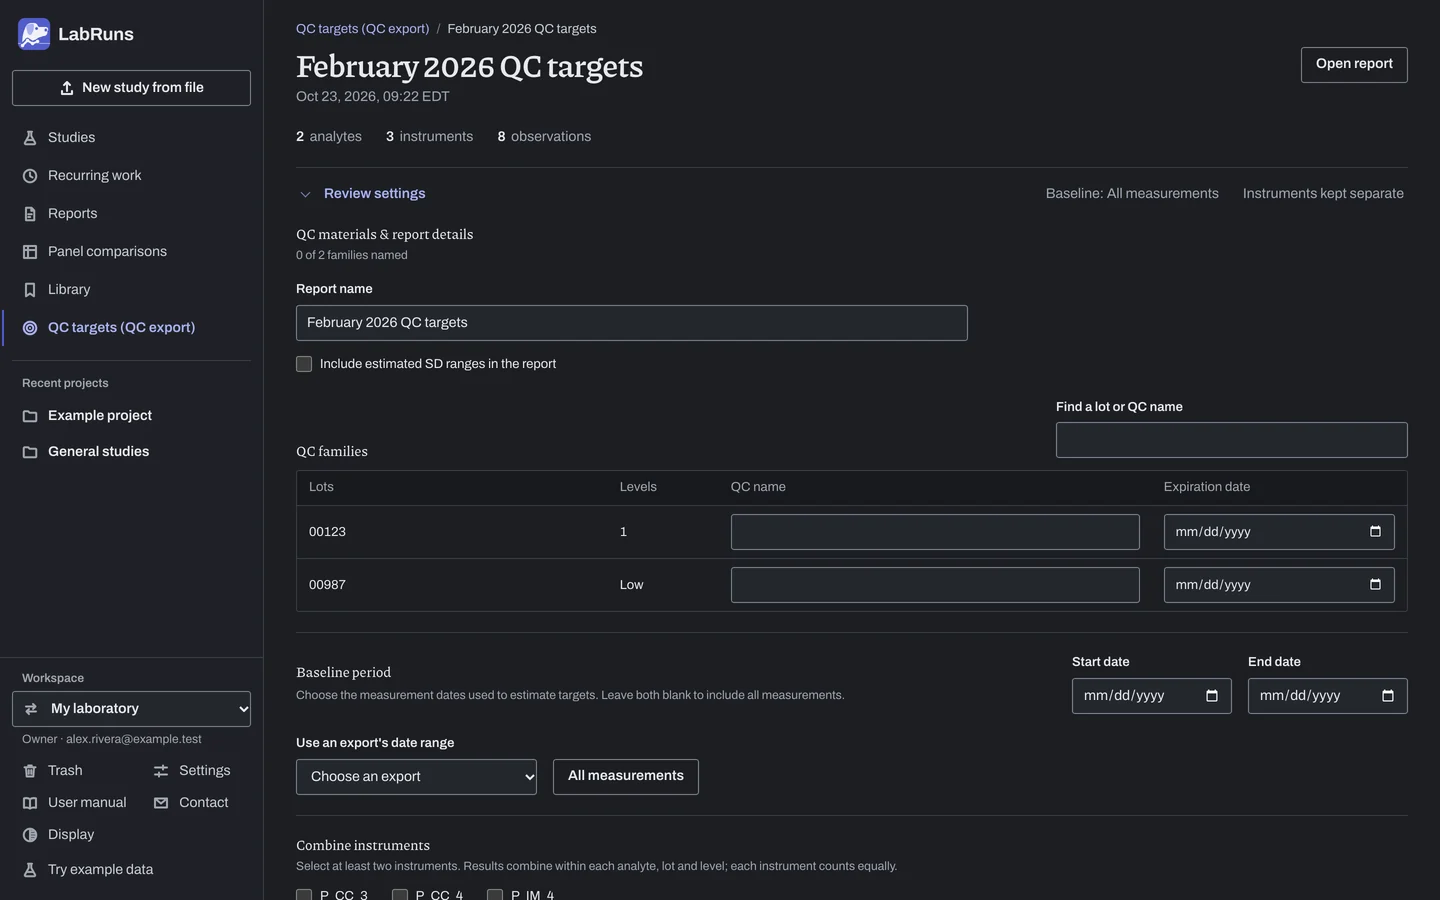
Task: Open Studies via its flask icon
Action: pos(30,138)
